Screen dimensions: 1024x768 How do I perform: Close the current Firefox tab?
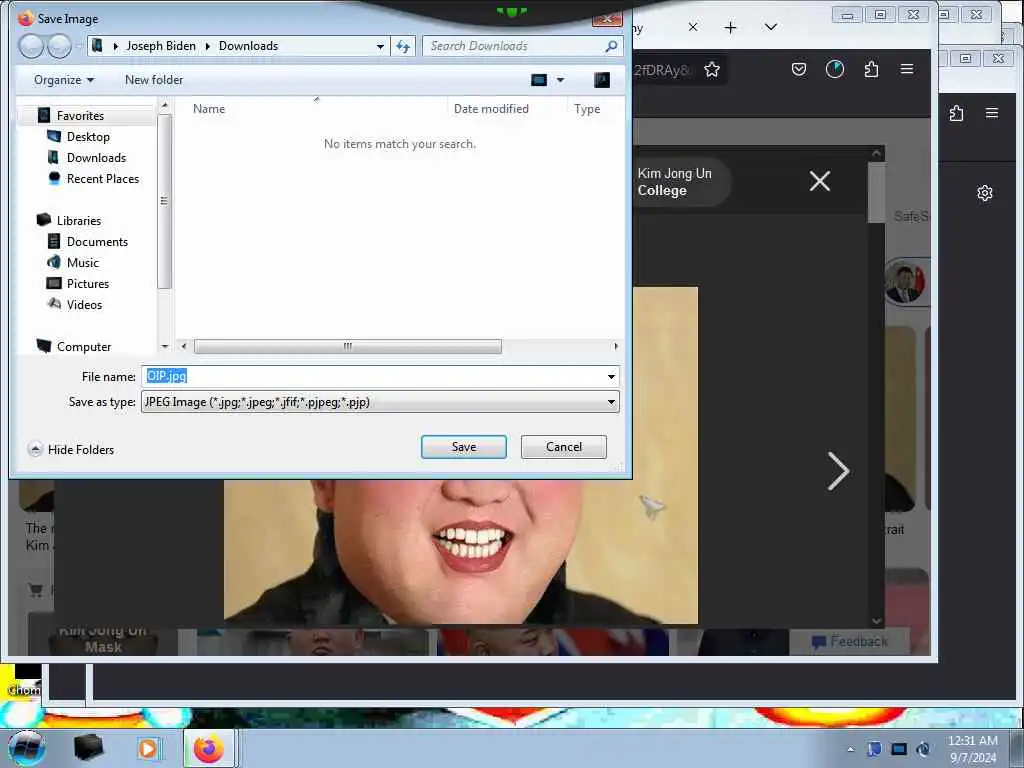pos(693,27)
